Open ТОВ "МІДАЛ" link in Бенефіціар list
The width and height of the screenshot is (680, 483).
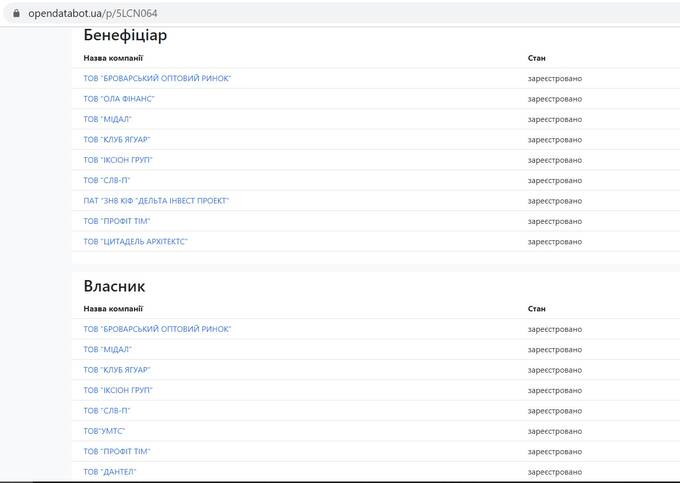tap(108, 119)
